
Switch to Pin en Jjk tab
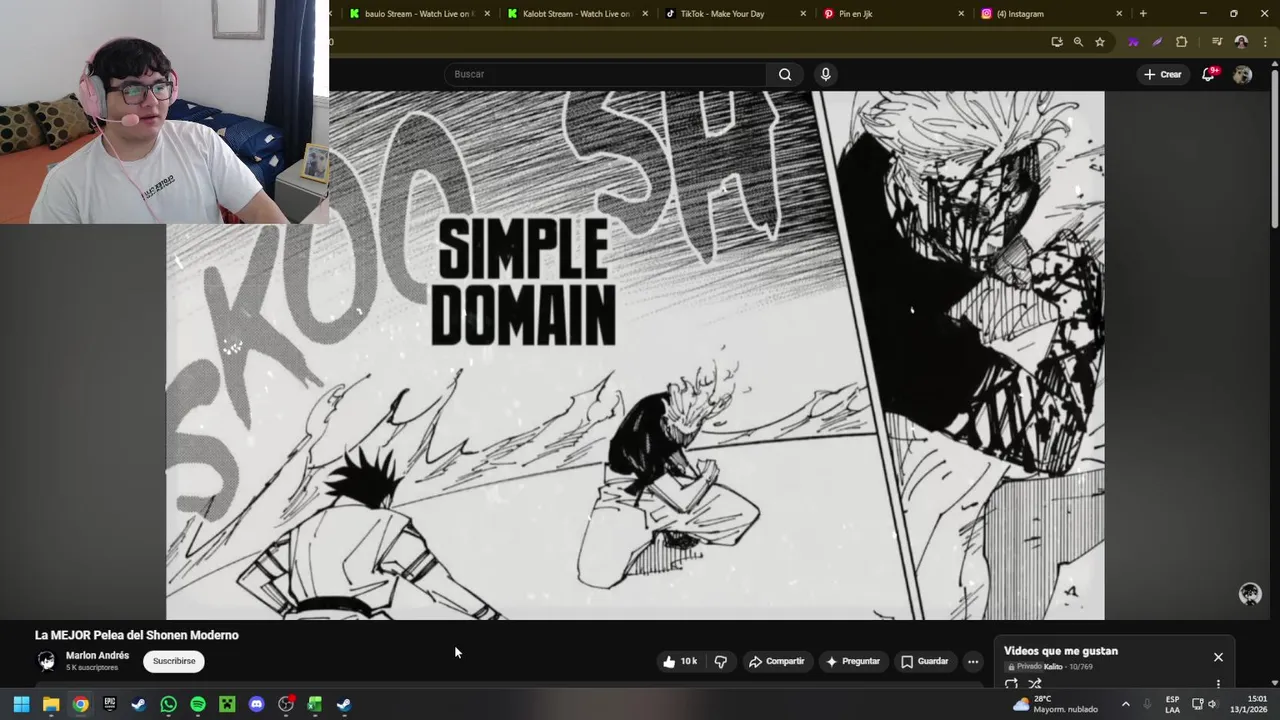click(x=892, y=14)
